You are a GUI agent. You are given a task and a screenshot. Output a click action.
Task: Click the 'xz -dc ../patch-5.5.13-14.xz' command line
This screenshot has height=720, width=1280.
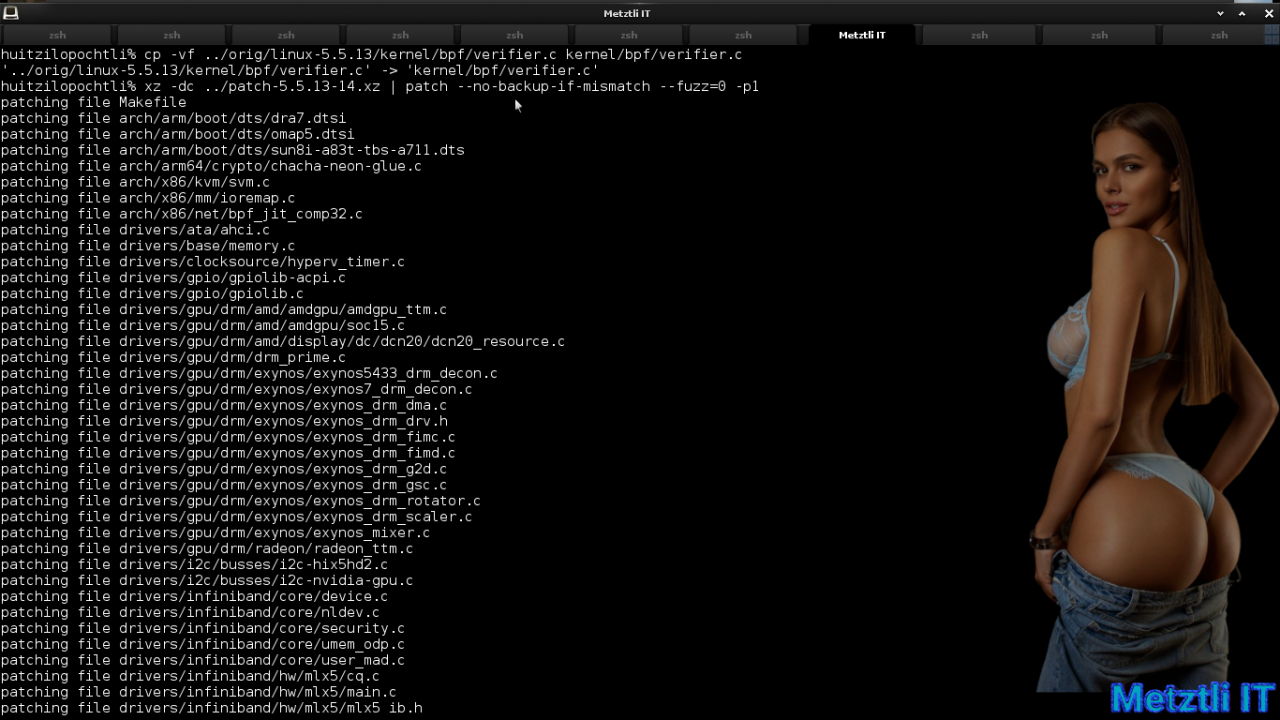(380, 86)
